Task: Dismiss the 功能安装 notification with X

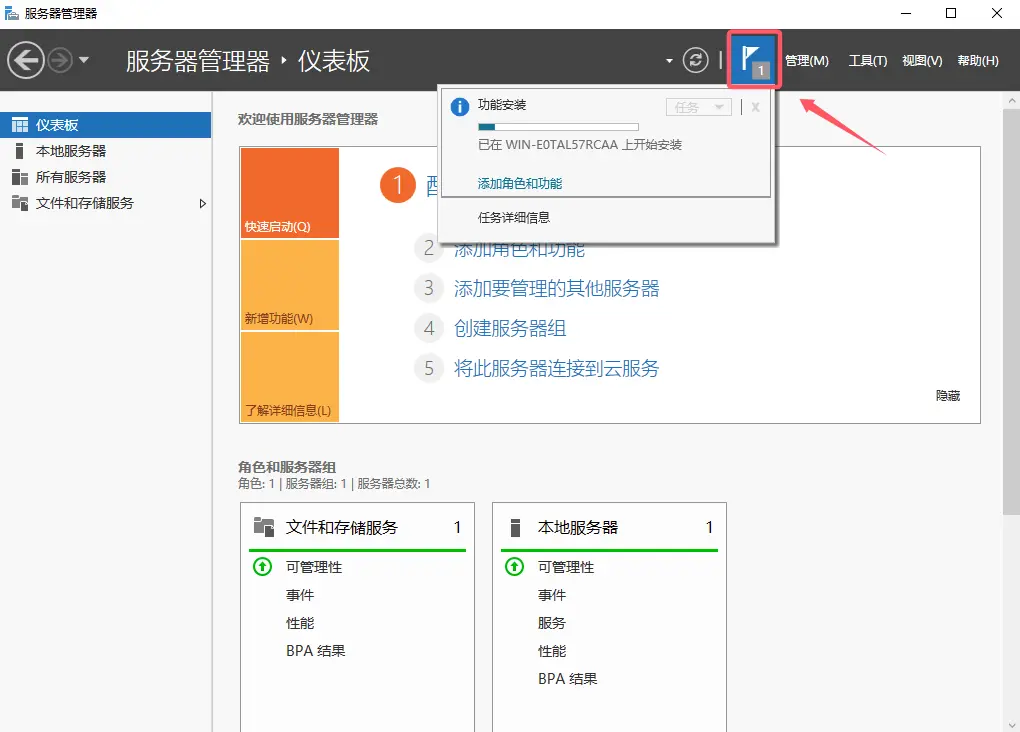Action: tap(755, 107)
